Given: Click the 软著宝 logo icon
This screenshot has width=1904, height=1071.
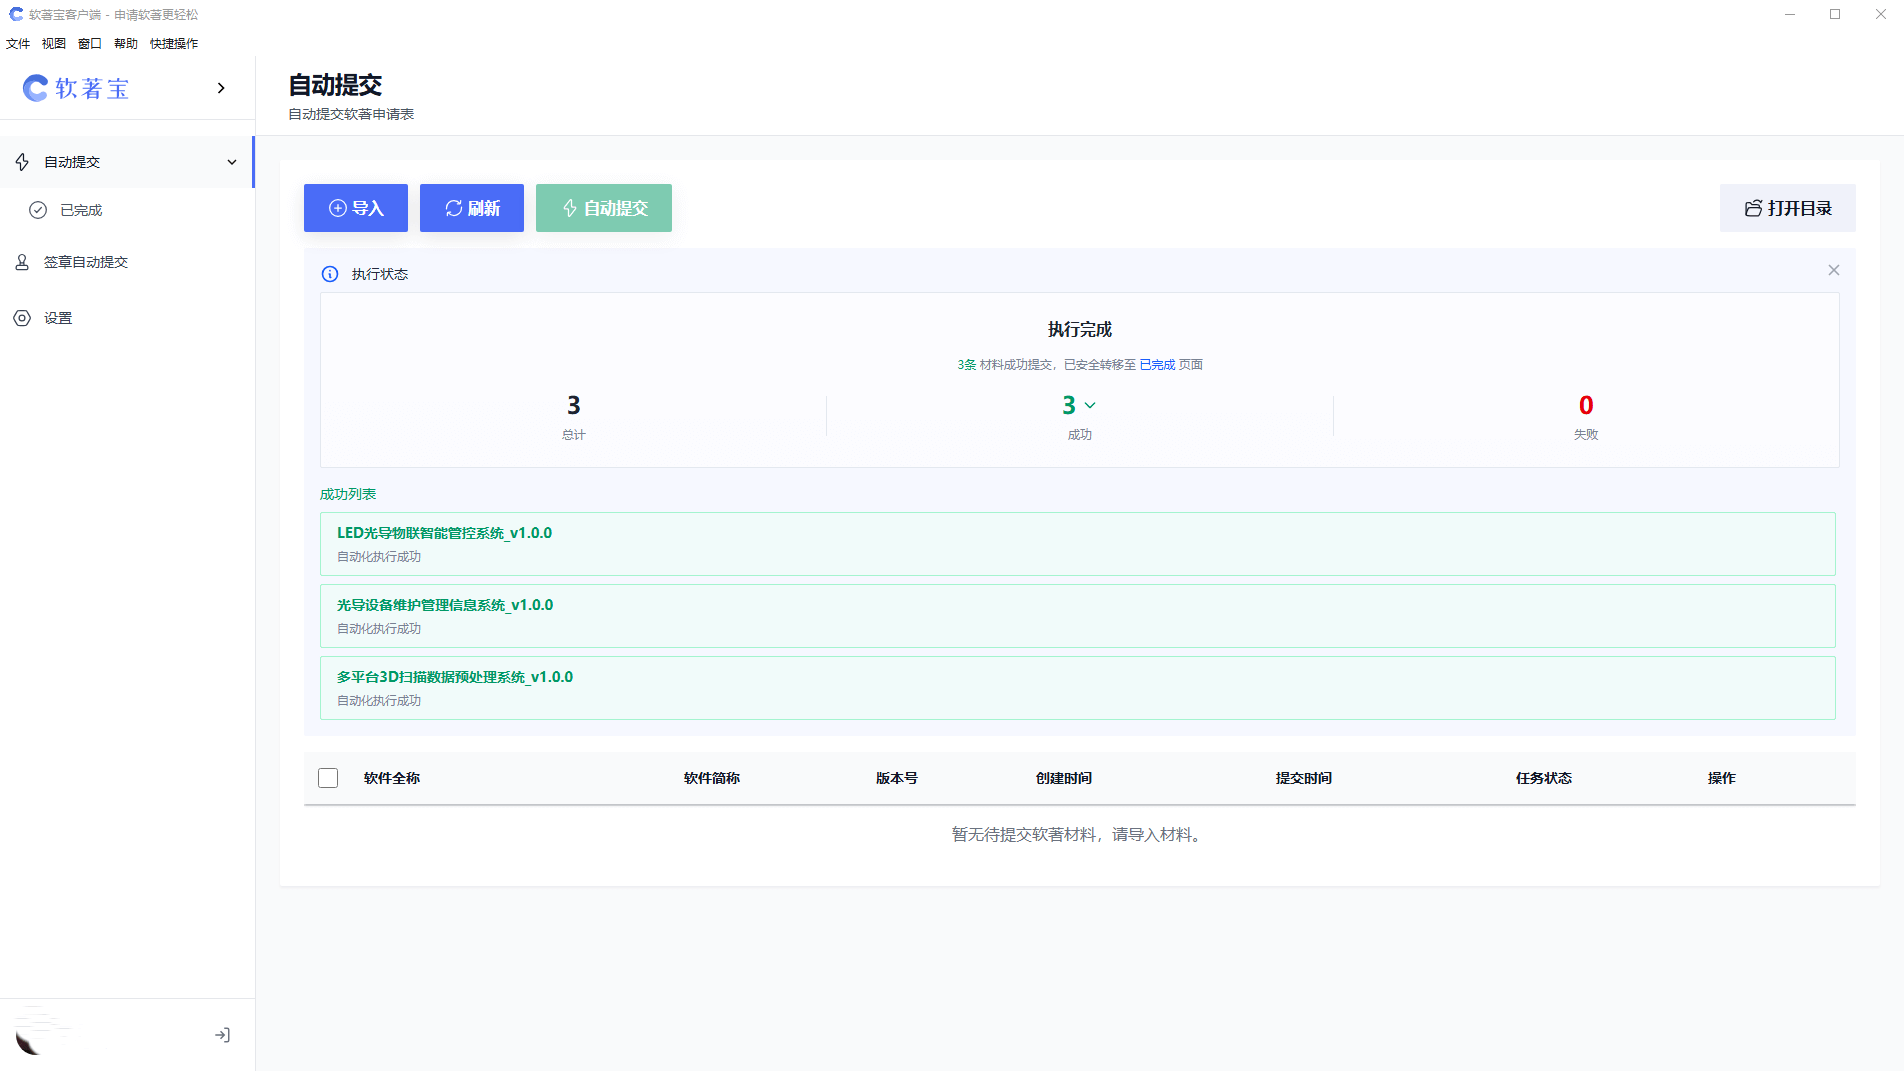Looking at the screenshot, I should point(36,88).
